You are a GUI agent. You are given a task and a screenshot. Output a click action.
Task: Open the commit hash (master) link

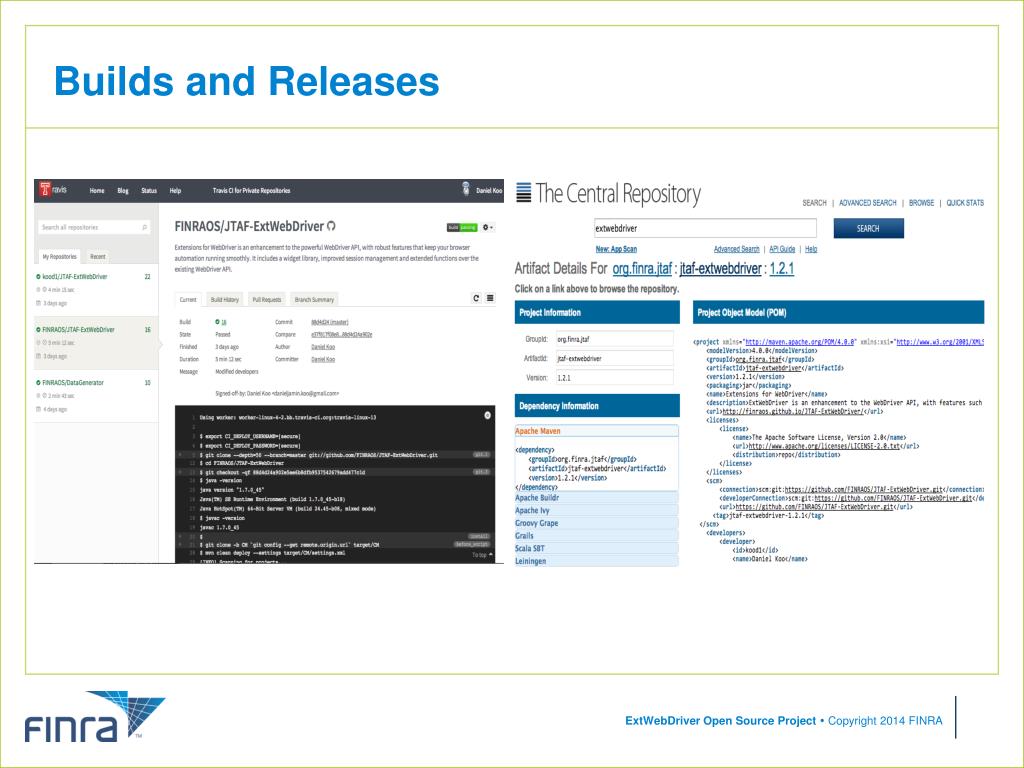coord(330,322)
